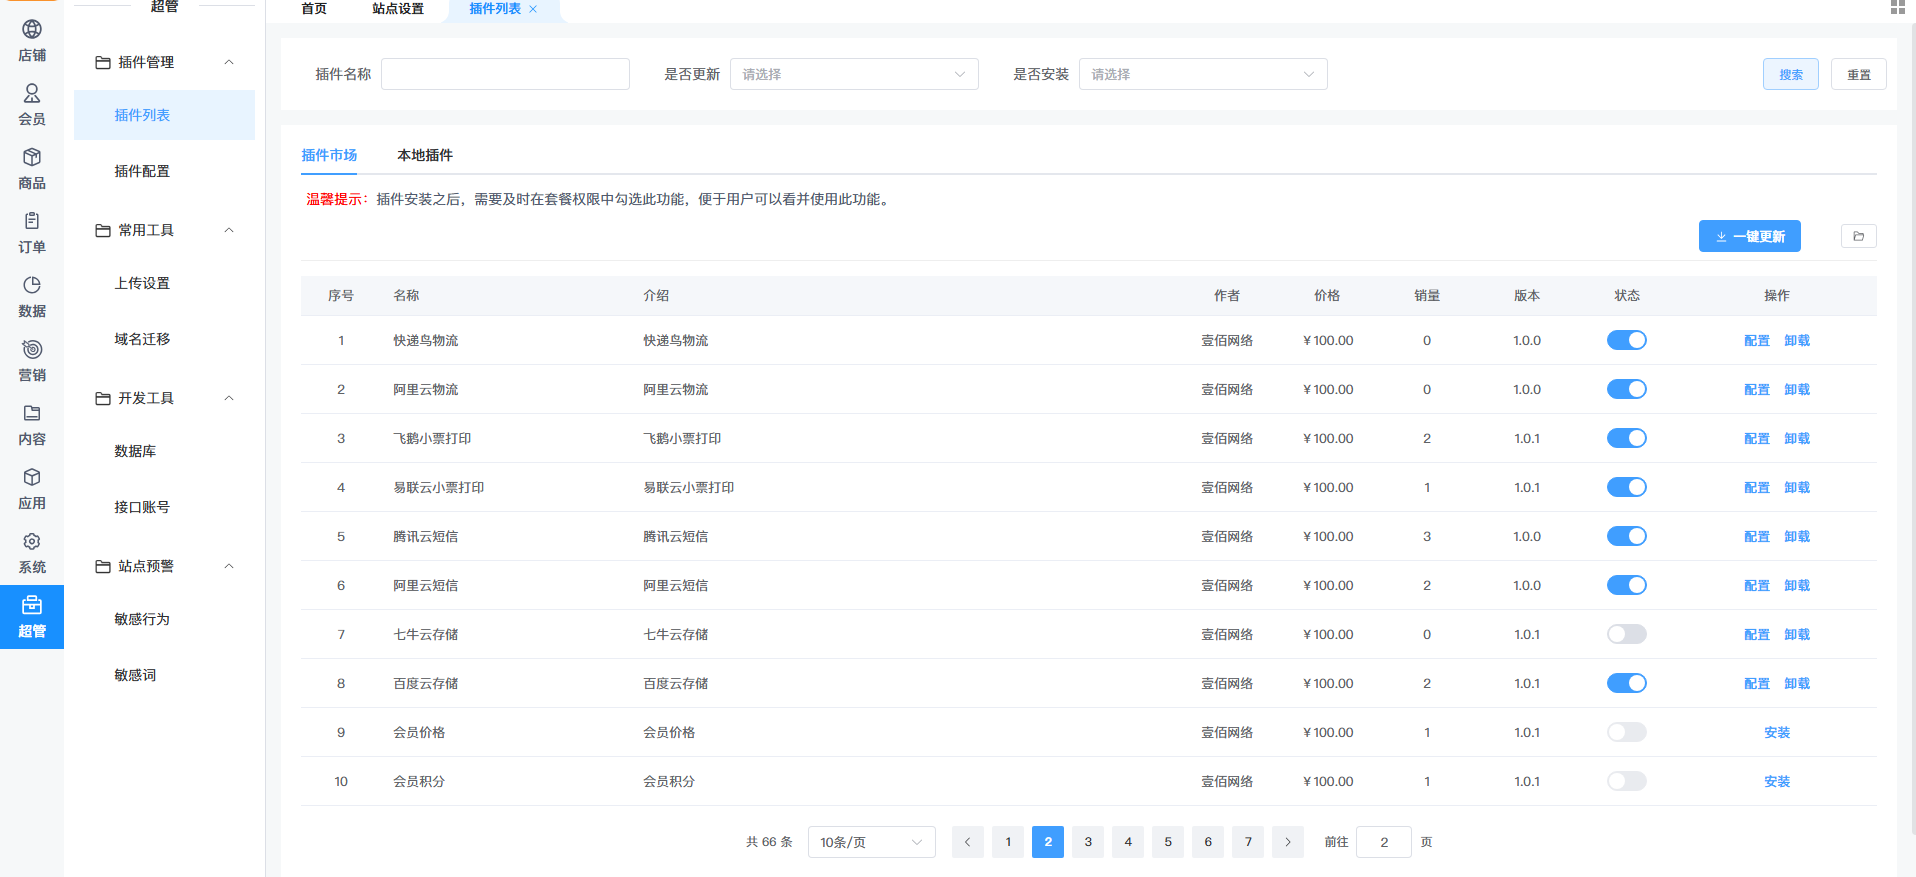The height and width of the screenshot is (877, 1916).
Task: Click 配置 for 快递鸟物流
Action: (x=1757, y=340)
